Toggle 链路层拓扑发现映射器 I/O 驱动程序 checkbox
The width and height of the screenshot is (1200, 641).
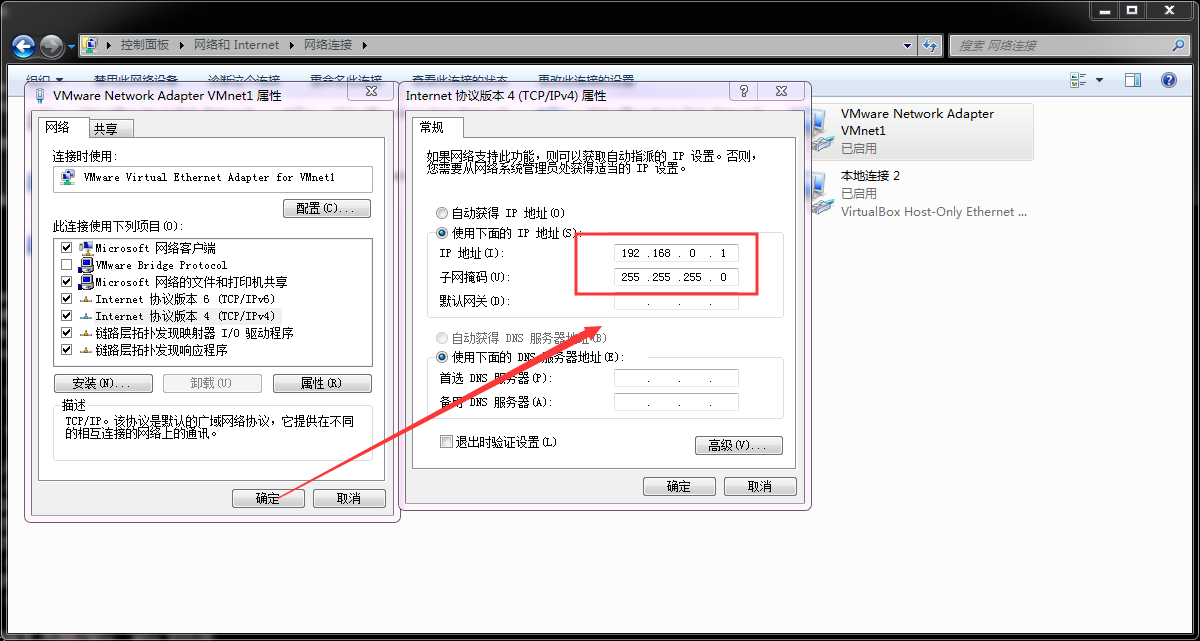coord(66,333)
